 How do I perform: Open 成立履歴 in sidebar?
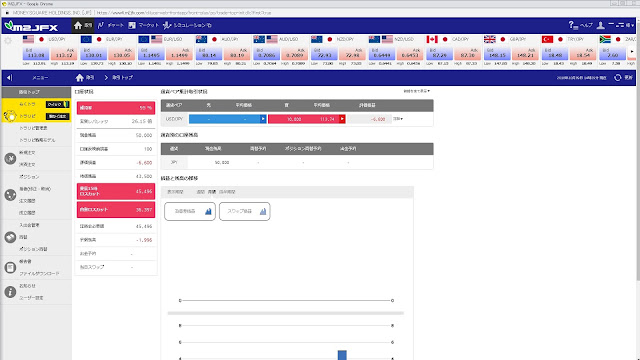click(x=27, y=213)
